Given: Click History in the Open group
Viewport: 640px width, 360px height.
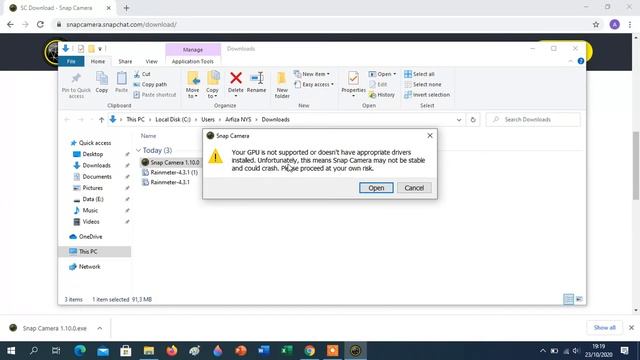Looking at the screenshot, I should click(382, 94).
